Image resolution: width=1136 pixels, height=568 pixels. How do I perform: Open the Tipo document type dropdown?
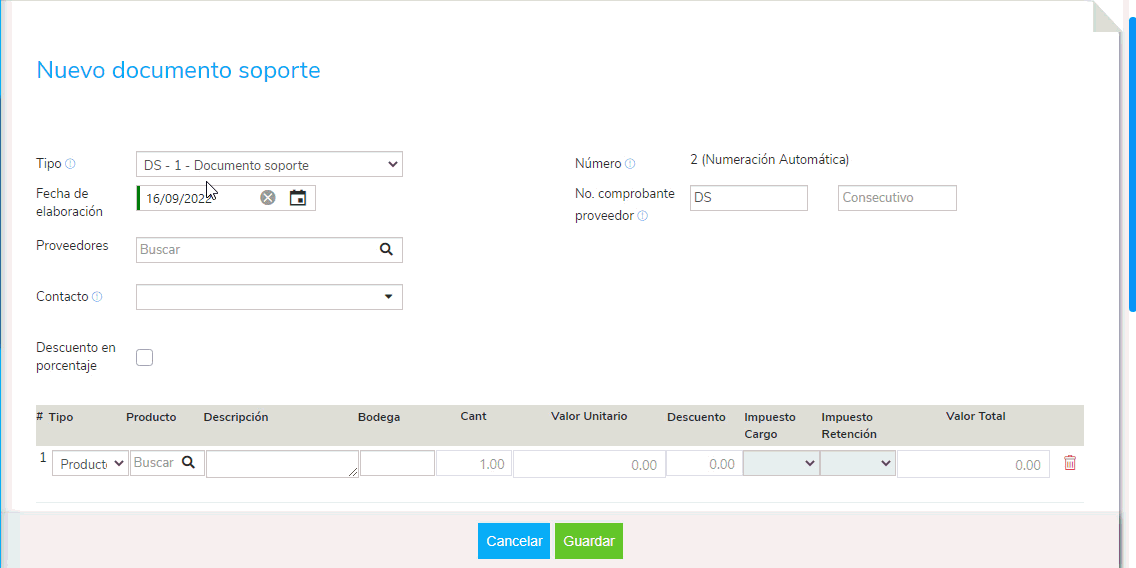[x=269, y=165]
